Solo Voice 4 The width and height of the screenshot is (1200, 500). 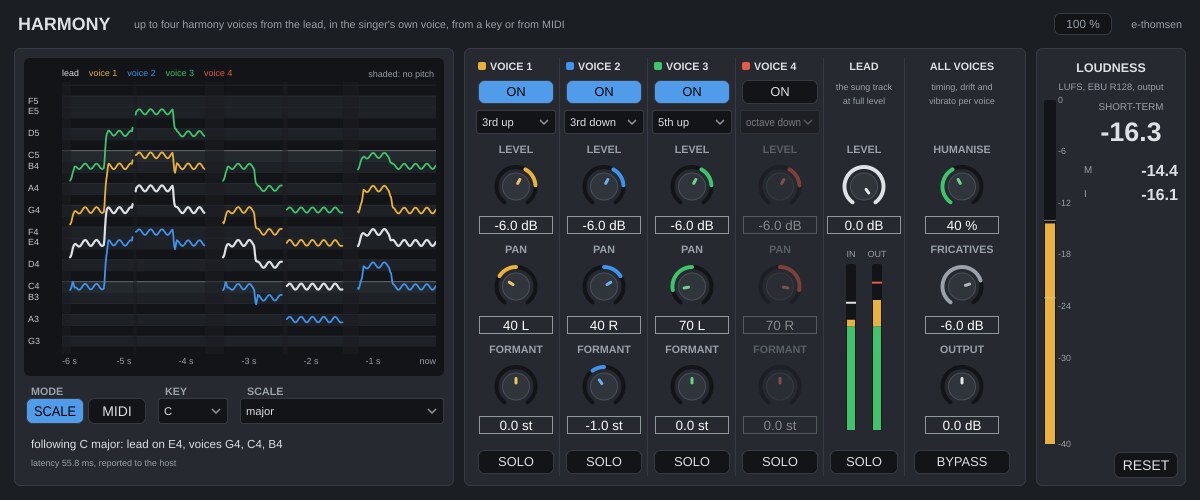click(x=780, y=462)
